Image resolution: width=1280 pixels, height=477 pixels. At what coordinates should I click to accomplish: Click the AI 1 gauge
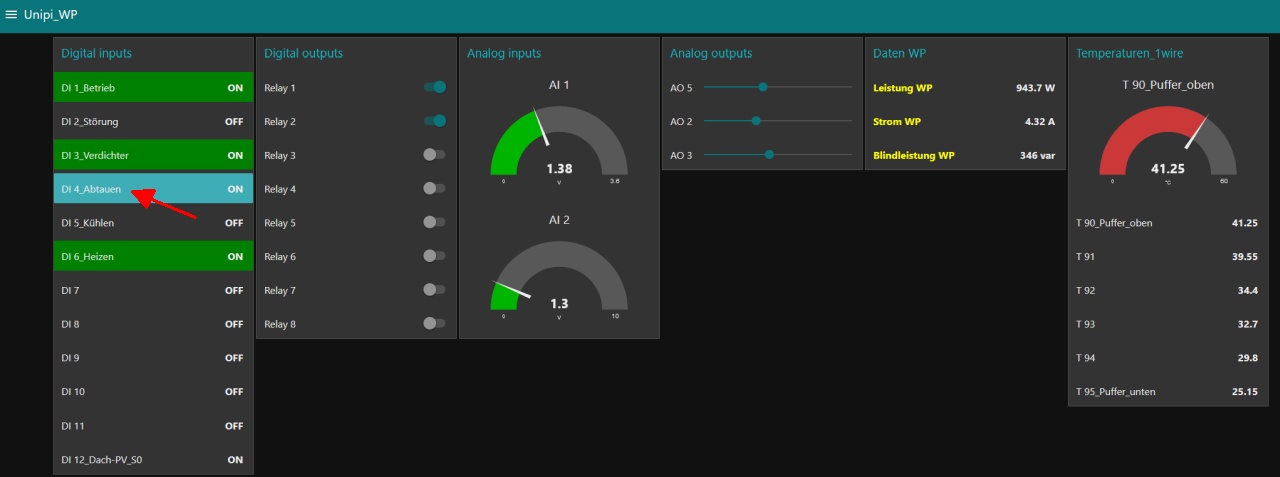(x=559, y=142)
